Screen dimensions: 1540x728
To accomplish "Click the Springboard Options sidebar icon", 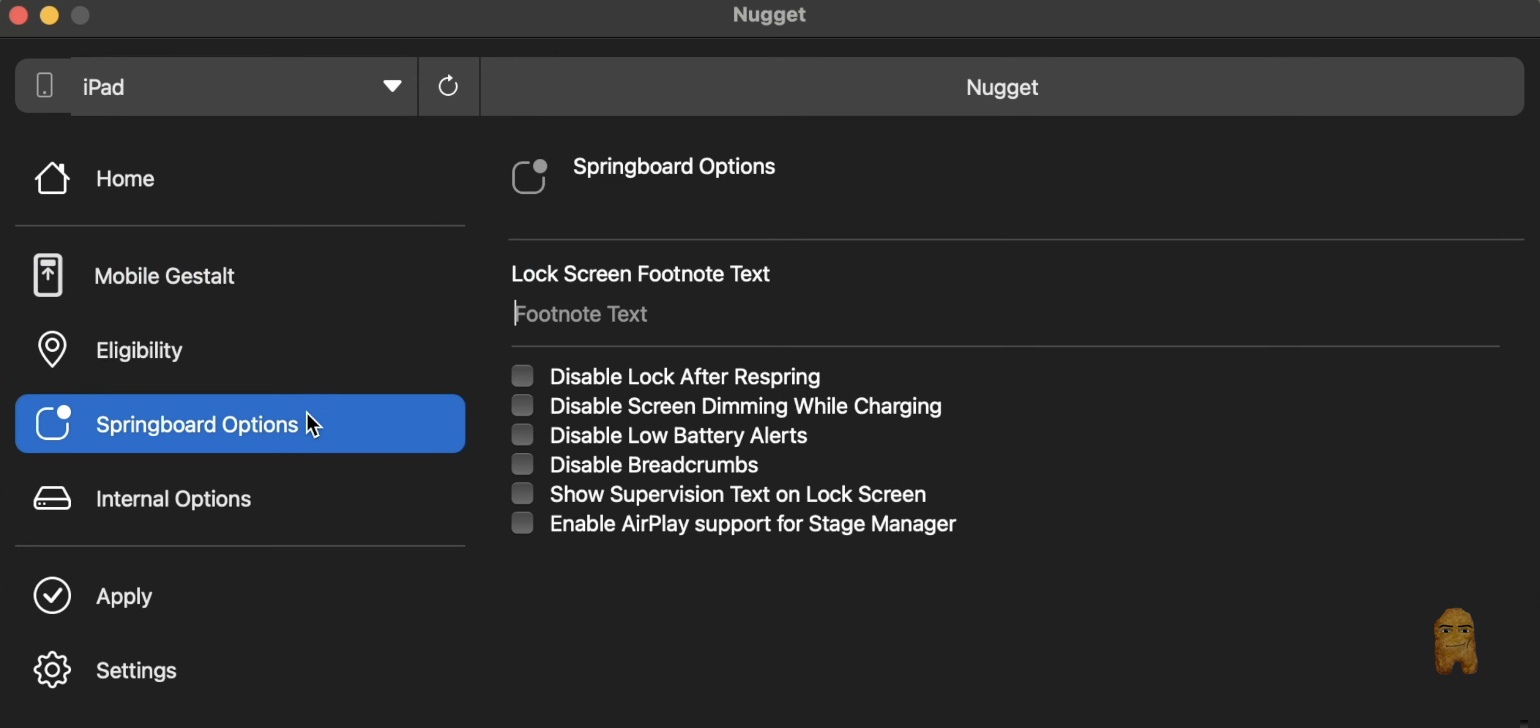I will click(x=53, y=423).
